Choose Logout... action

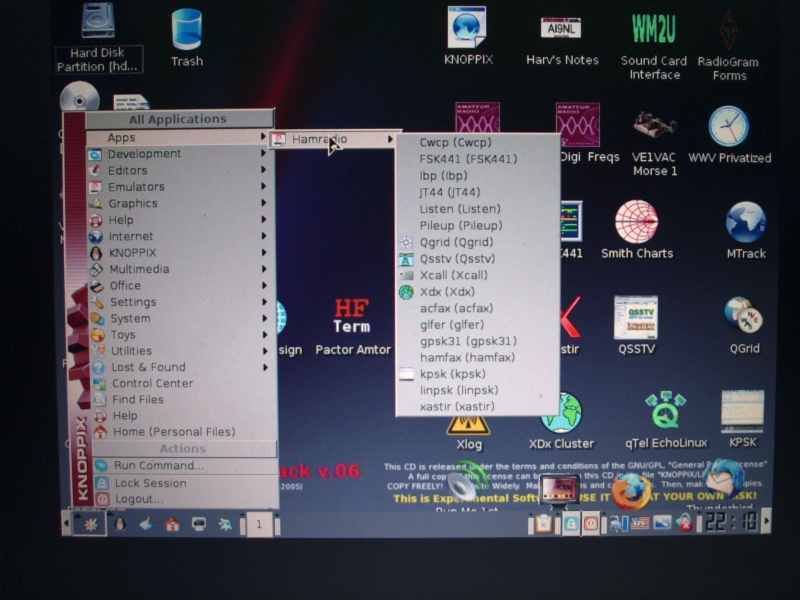click(x=184, y=499)
